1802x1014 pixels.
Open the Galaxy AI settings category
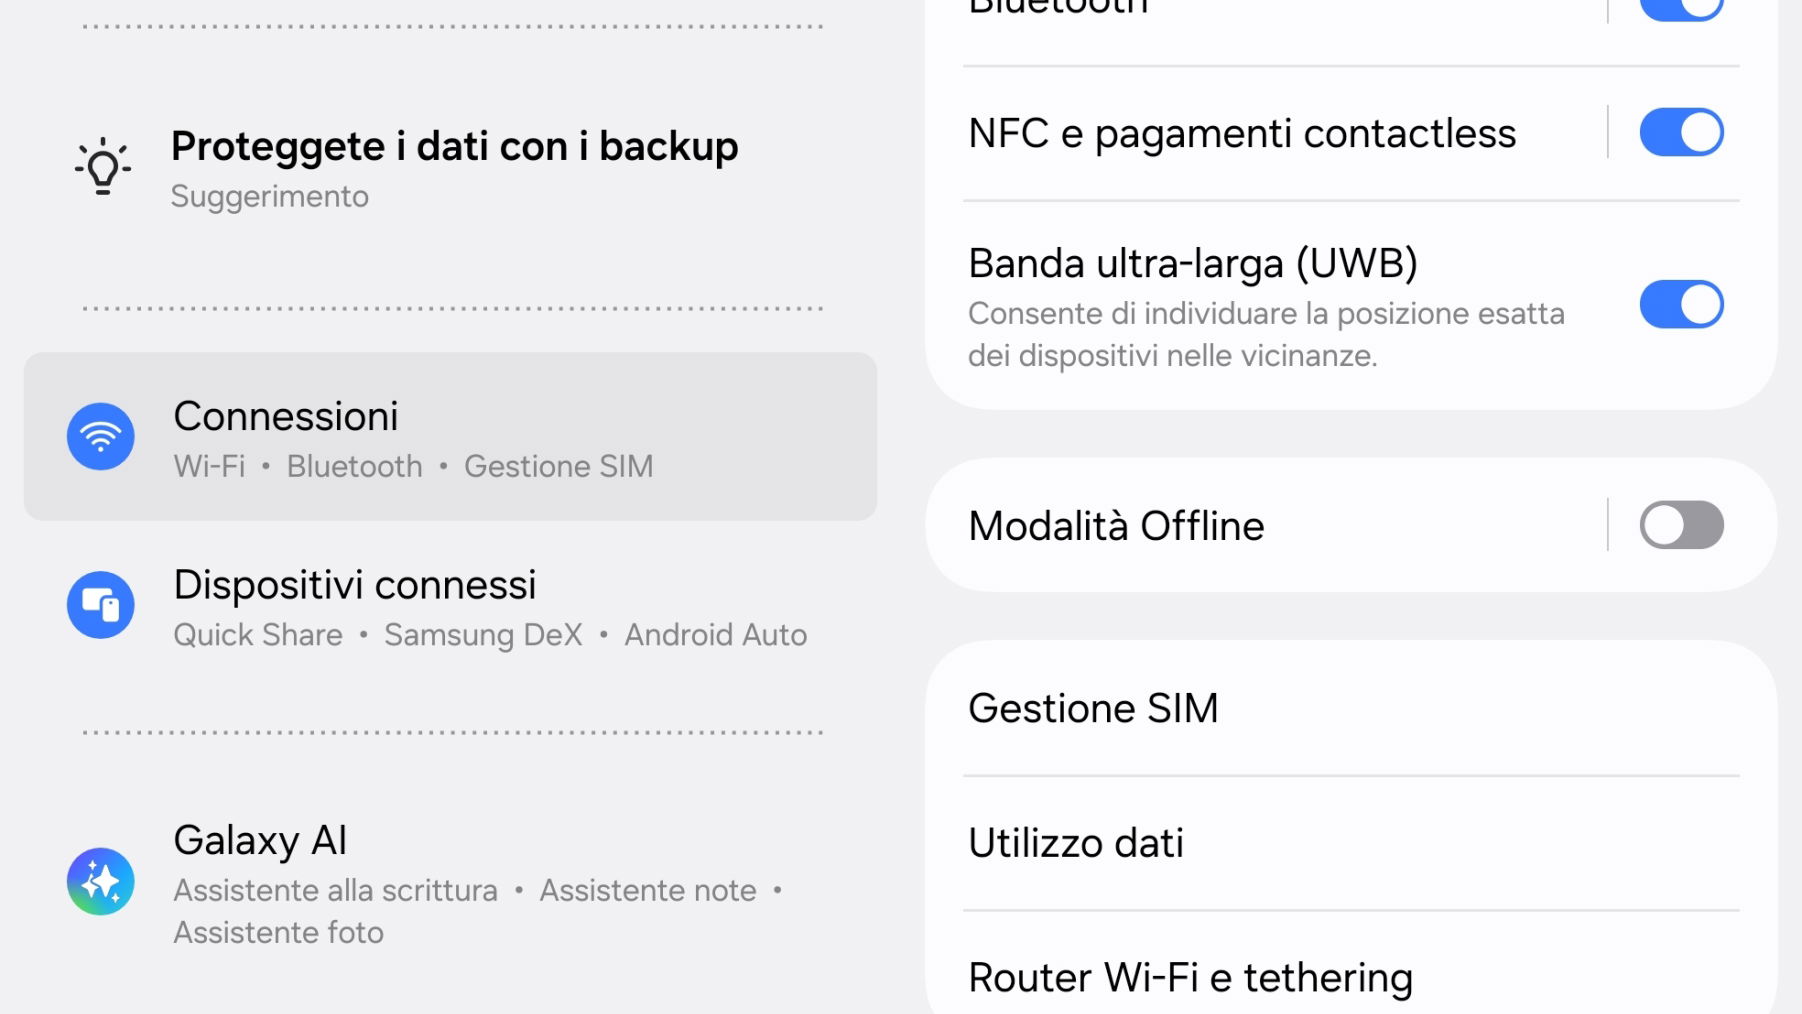point(450,882)
